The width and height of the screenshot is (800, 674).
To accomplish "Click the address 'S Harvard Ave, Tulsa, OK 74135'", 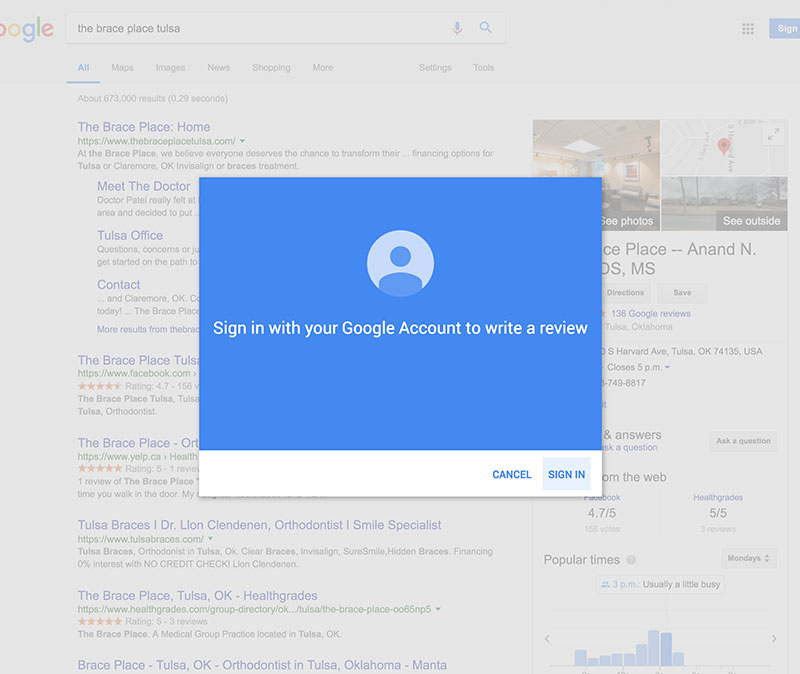I will (682, 352).
